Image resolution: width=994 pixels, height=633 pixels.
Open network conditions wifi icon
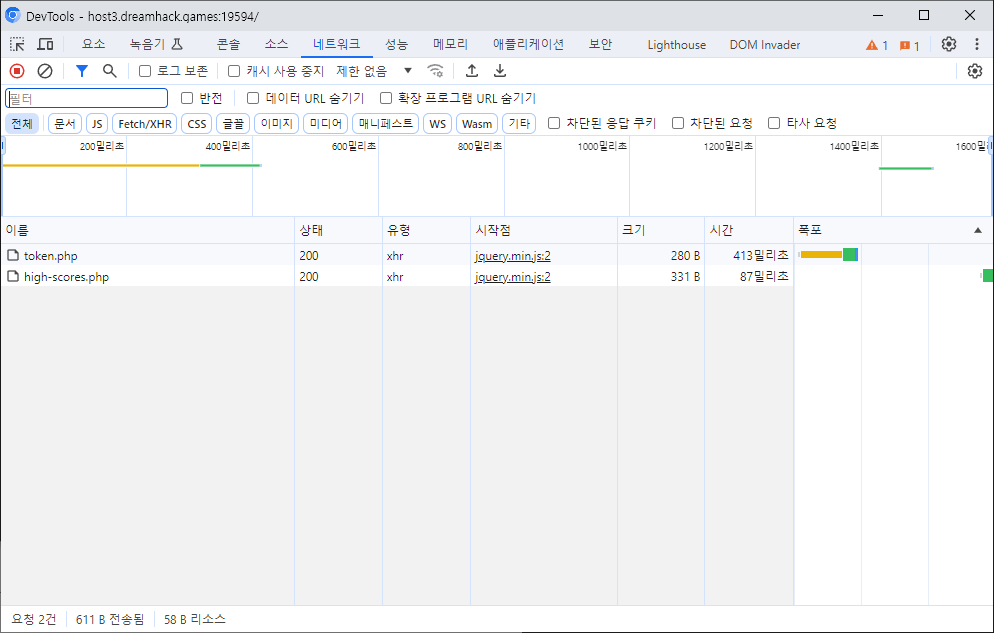435,71
